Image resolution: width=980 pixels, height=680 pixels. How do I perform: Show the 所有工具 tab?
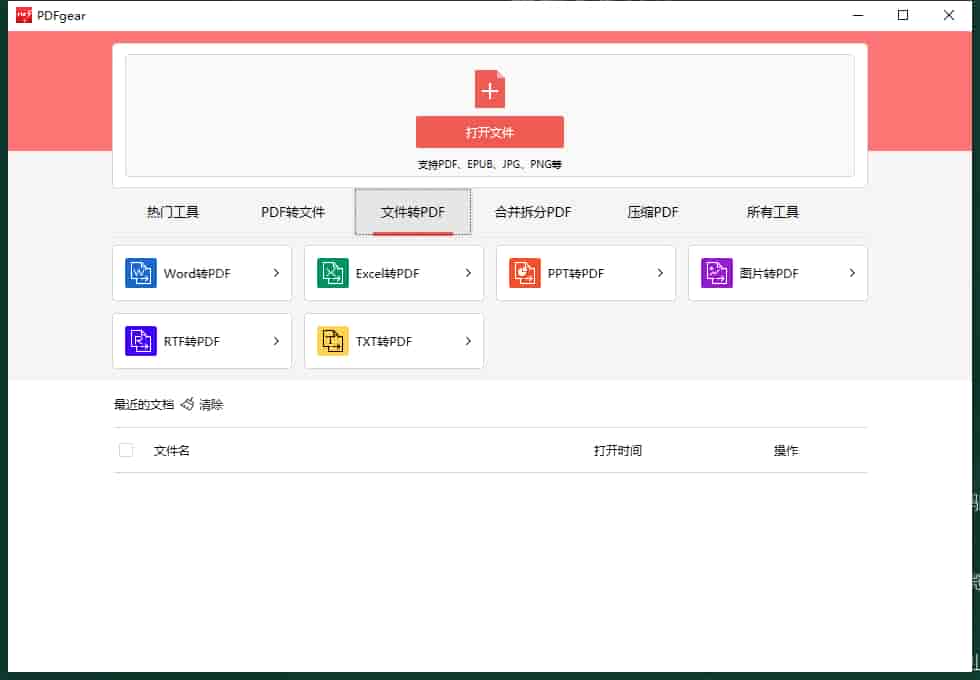(772, 212)
